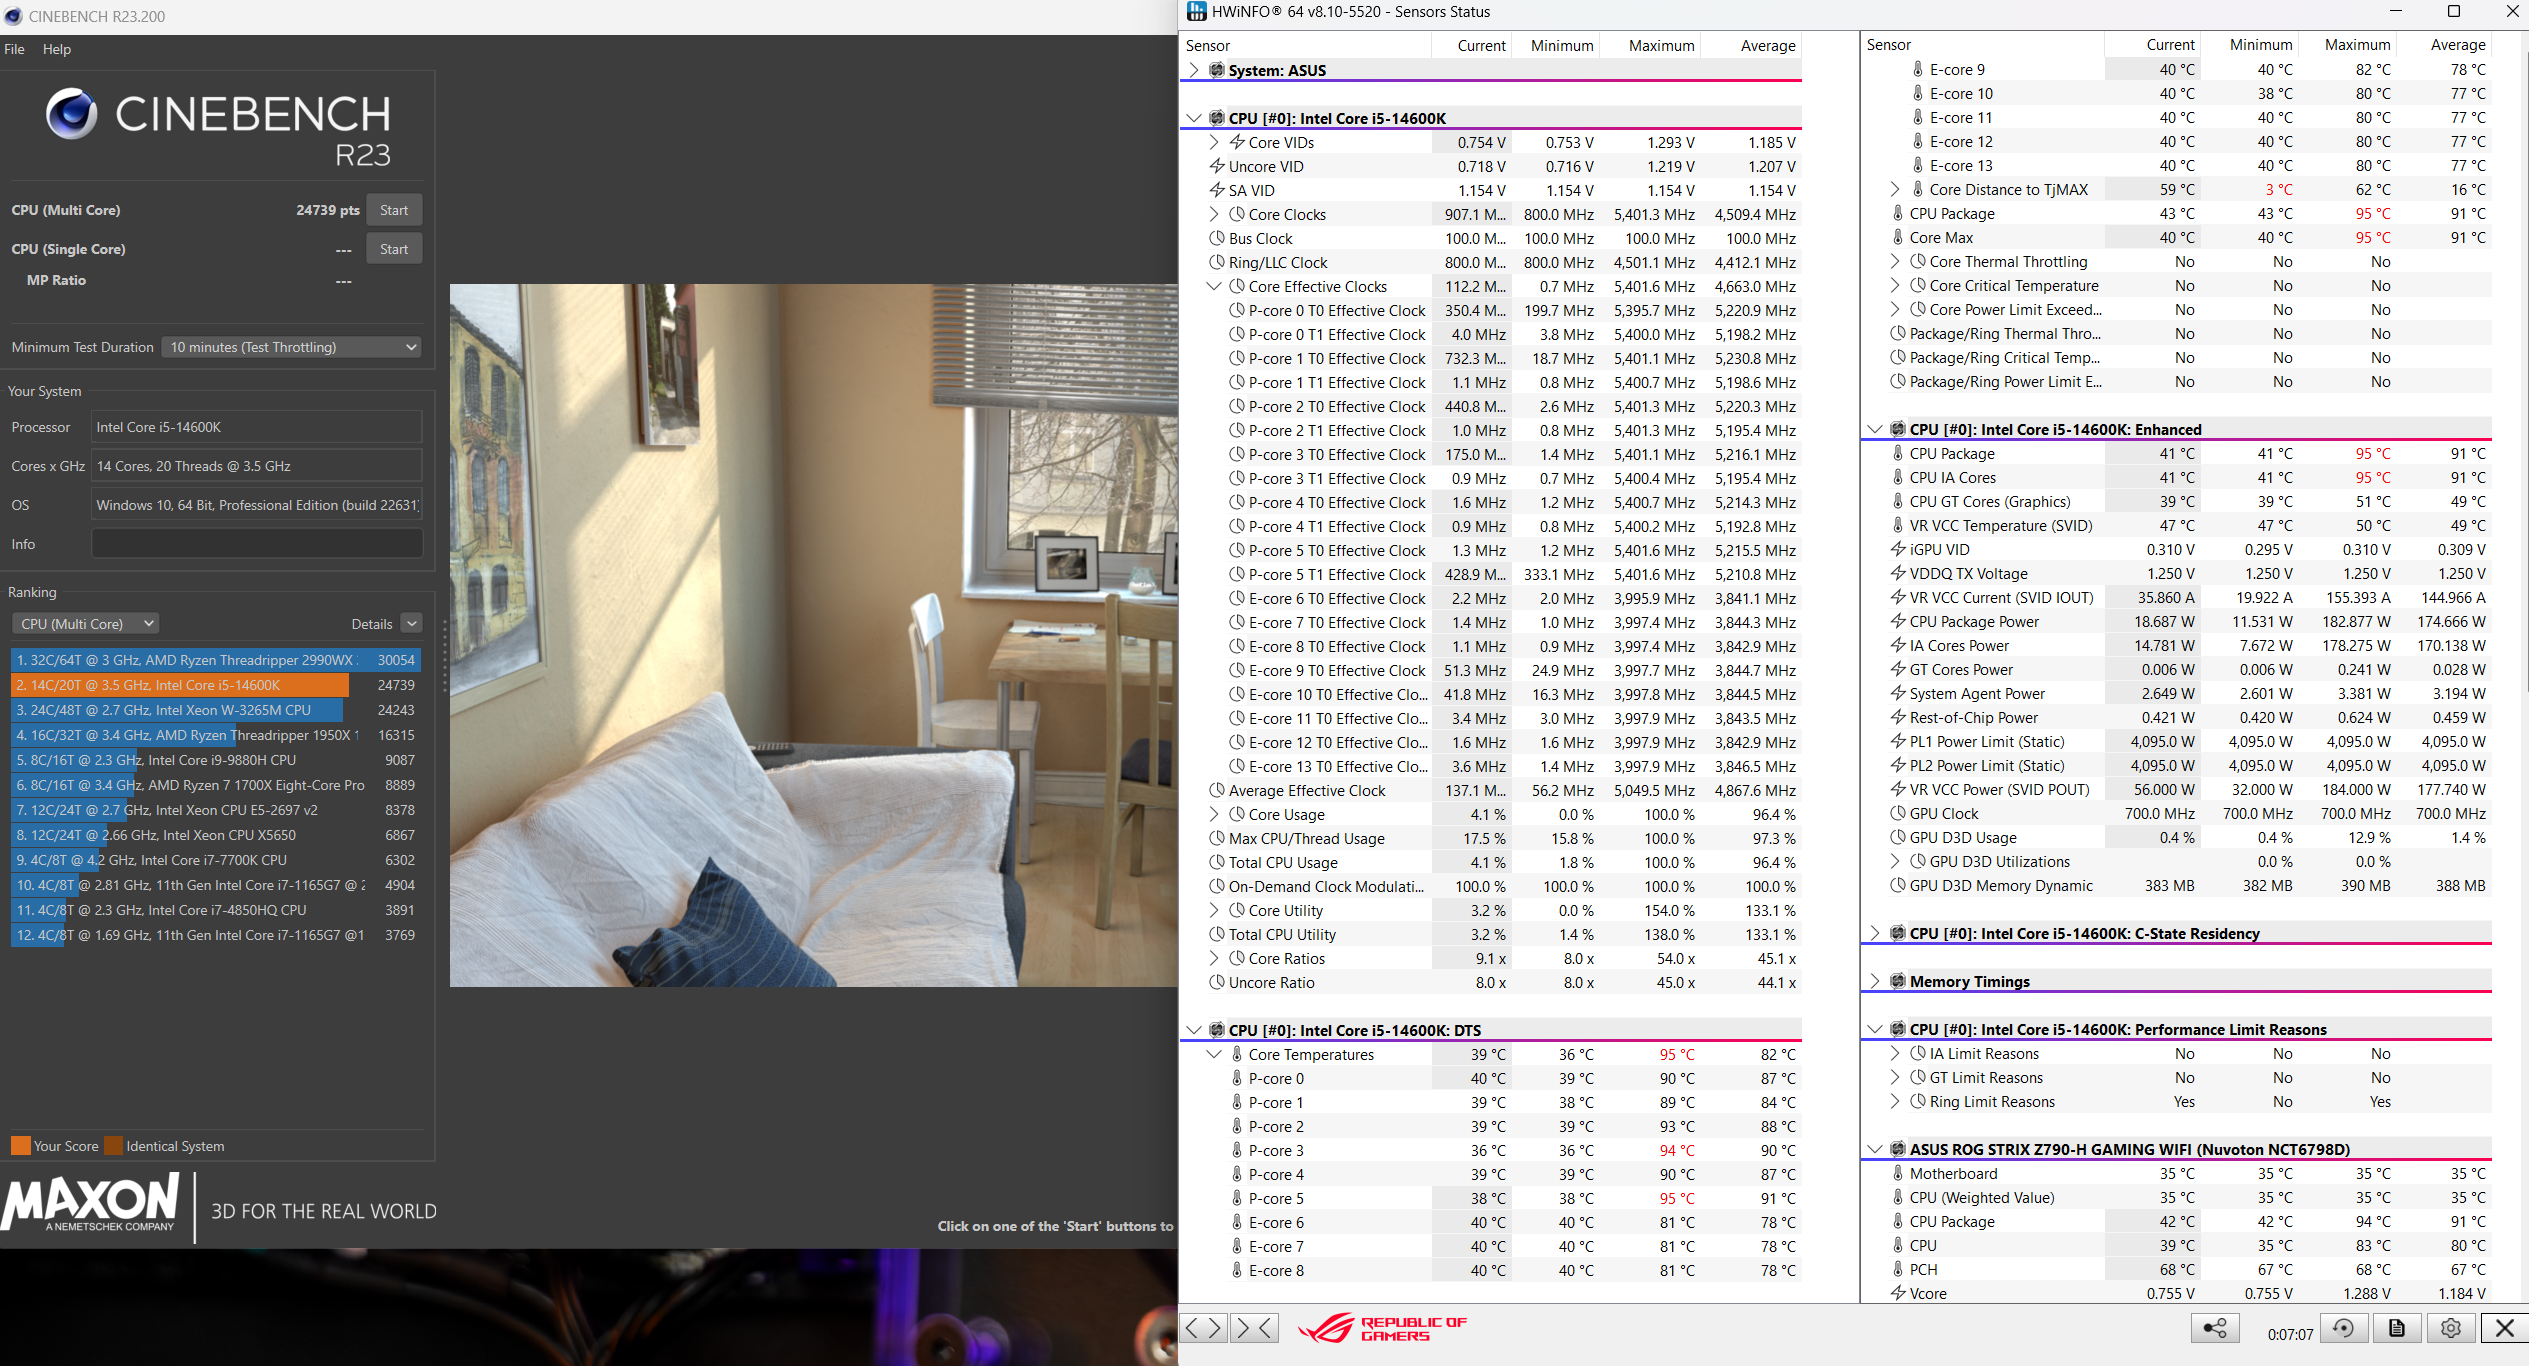
Task: Select the orange Intel Core i5-14600K ranking bar
Action: [x=180, y=685]
